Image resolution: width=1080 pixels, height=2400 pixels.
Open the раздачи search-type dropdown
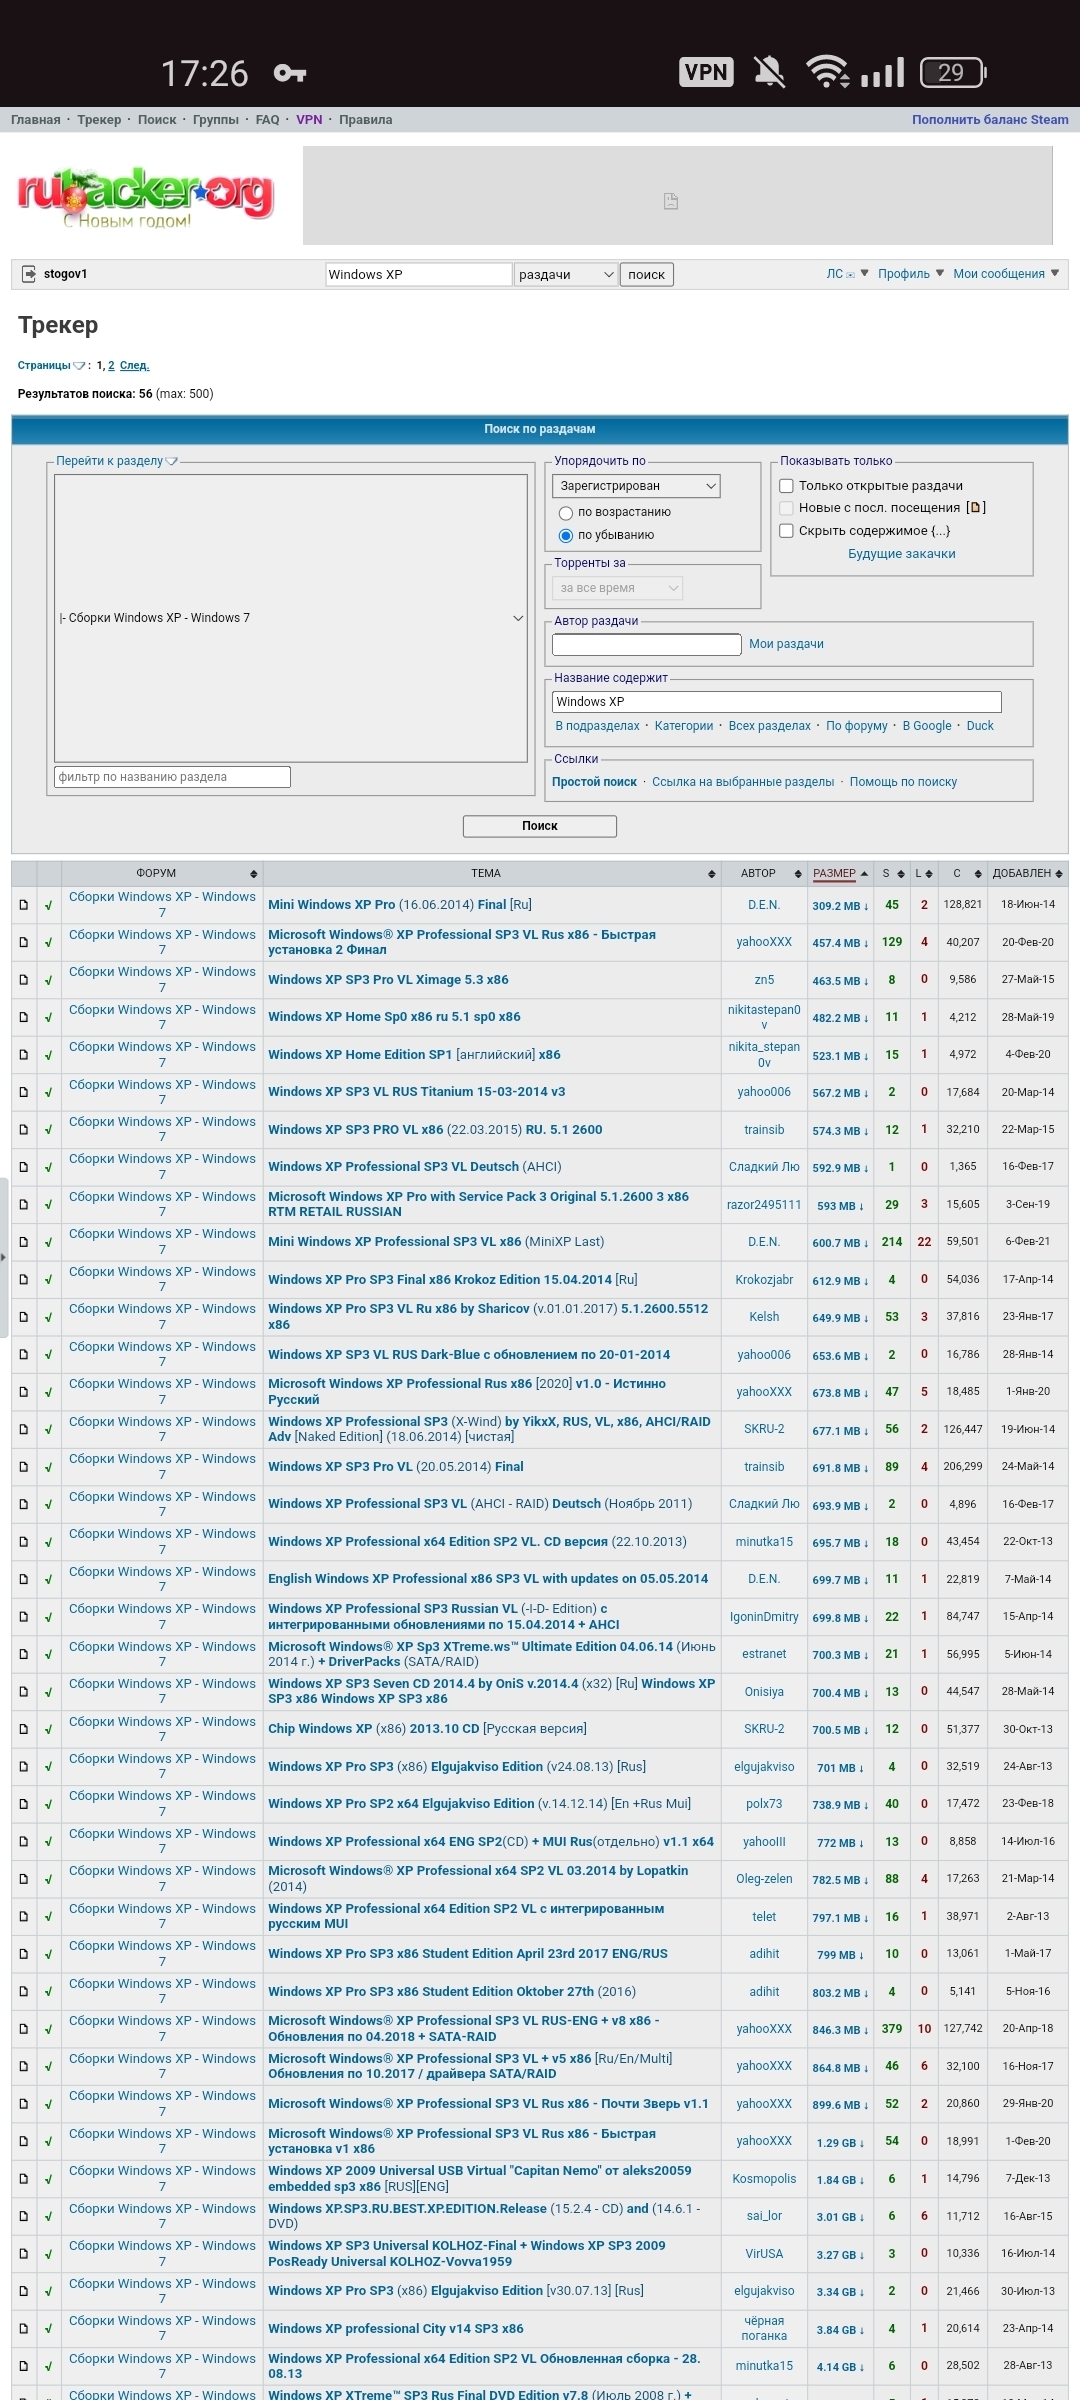pos(566,275)
